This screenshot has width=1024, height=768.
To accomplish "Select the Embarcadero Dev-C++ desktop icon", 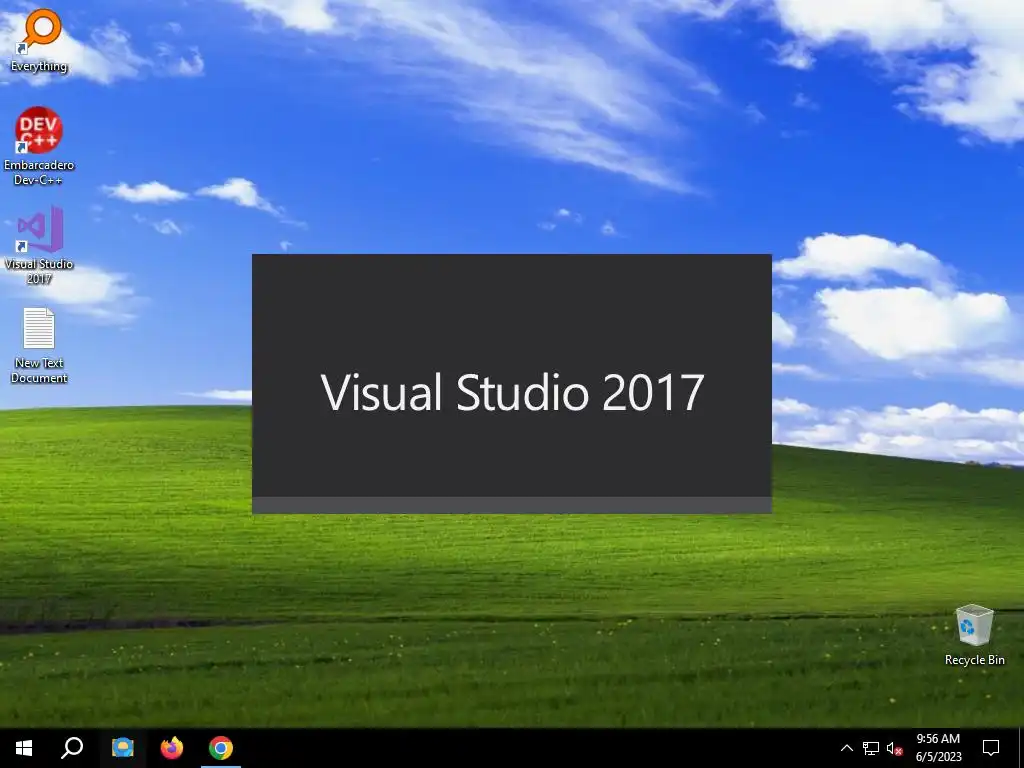I will click(39, 146).
